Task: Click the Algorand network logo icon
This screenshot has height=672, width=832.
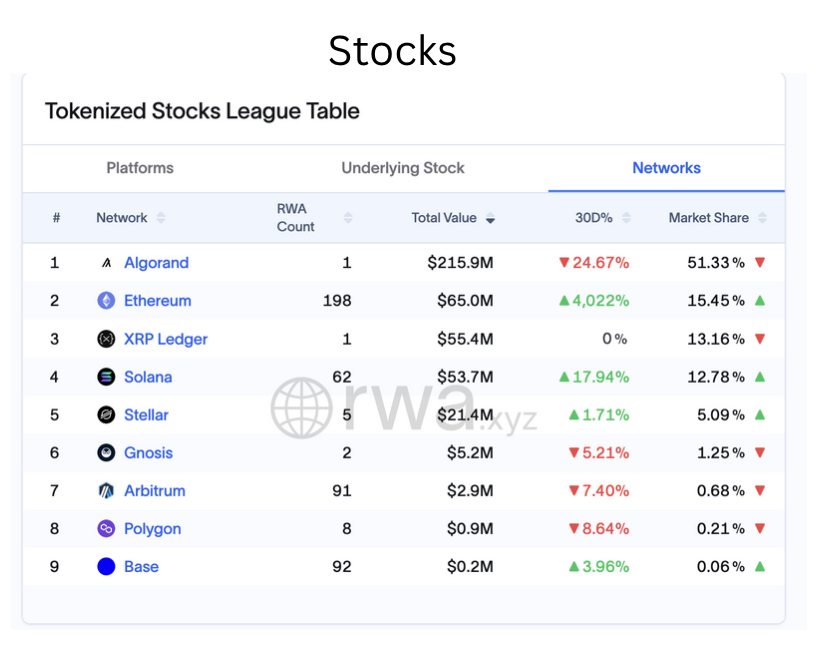Action: (106, 263)
